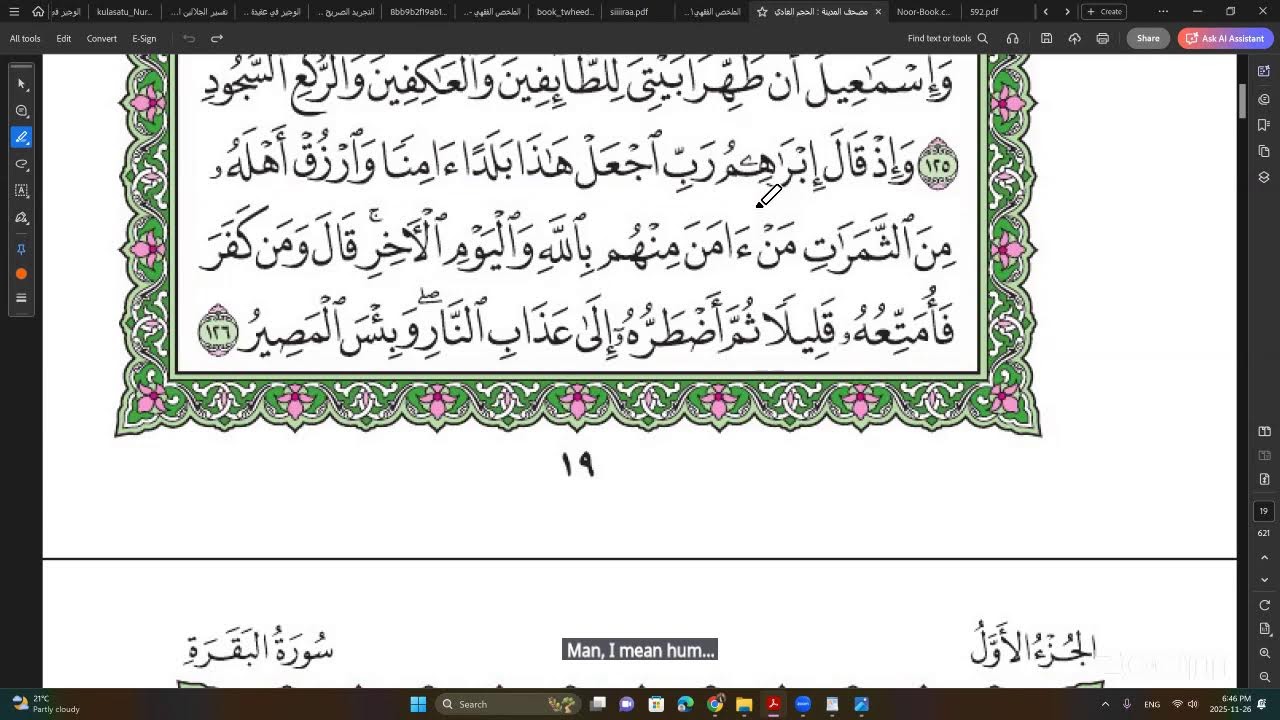Redo the last action

tap(217, 38)
